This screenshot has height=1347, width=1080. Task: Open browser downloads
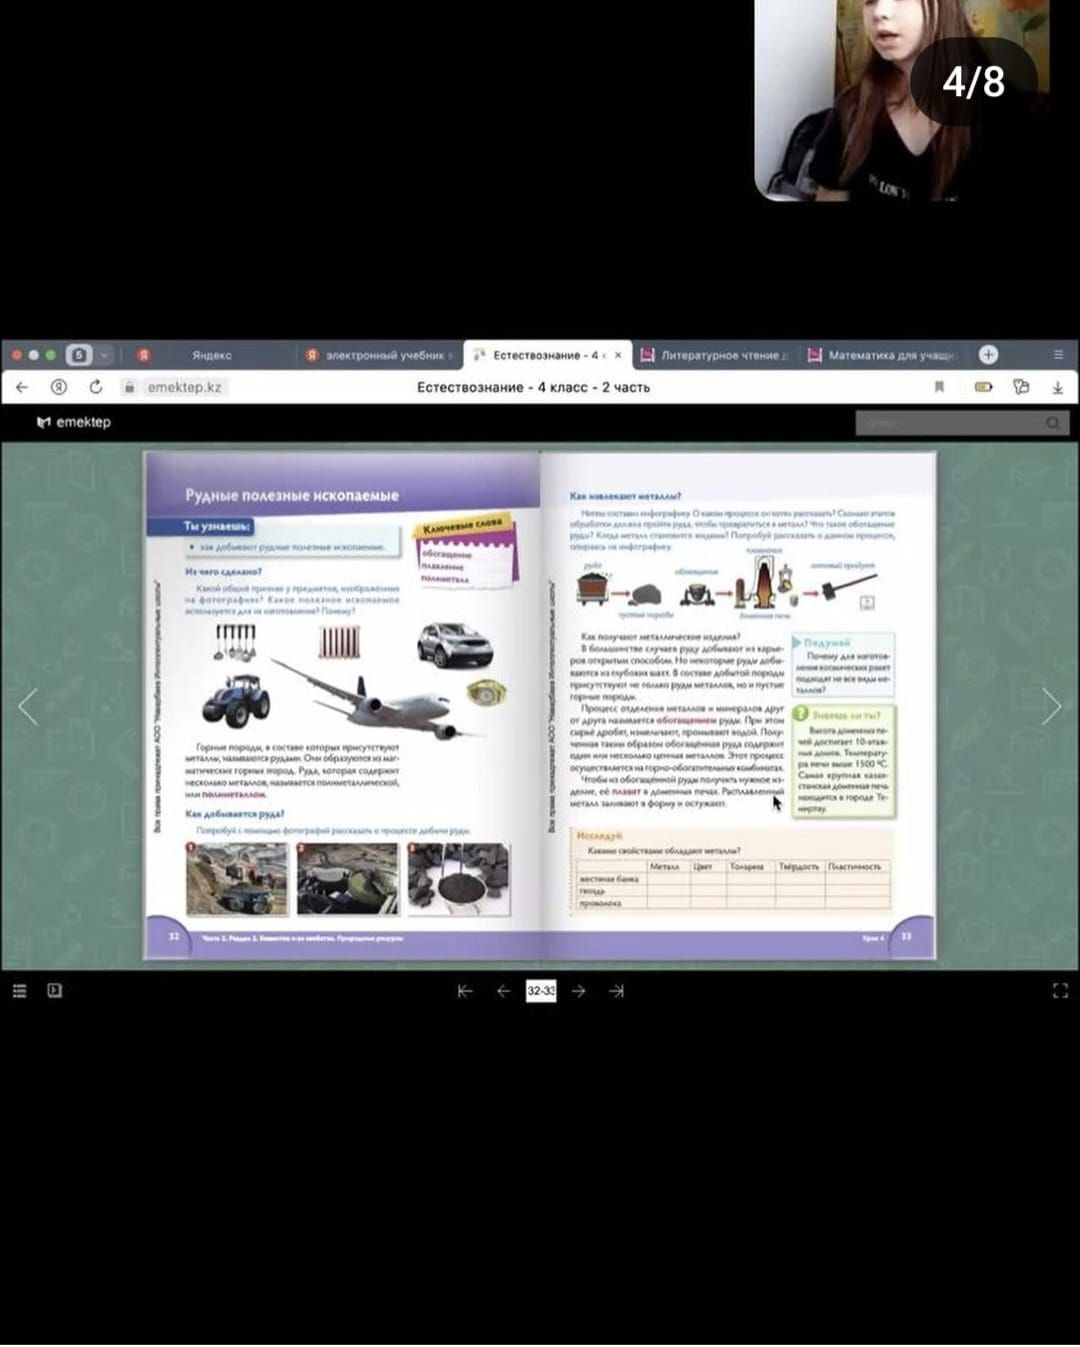coord(1057,387)
